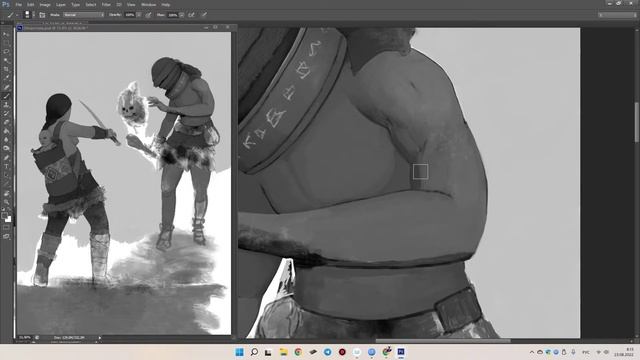Toggle the Brush panel button
640x360 pixels.
(42, 15)
